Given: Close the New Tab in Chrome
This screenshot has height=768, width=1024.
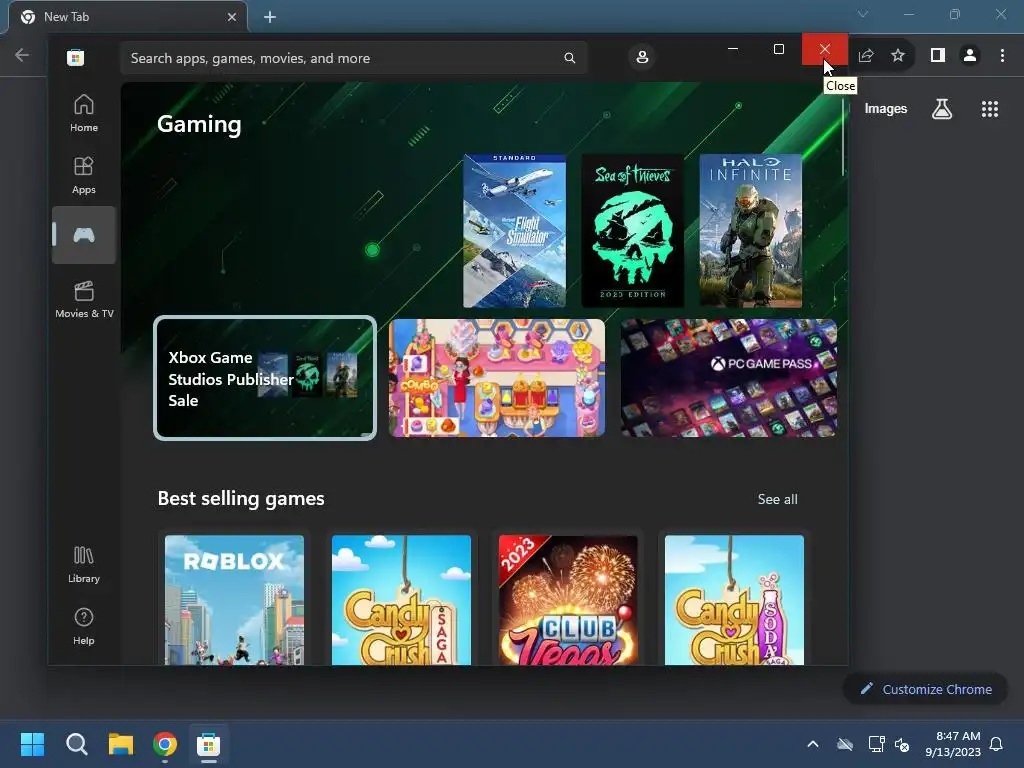Looking at the screenshot, I should click(x=232, y=17).
